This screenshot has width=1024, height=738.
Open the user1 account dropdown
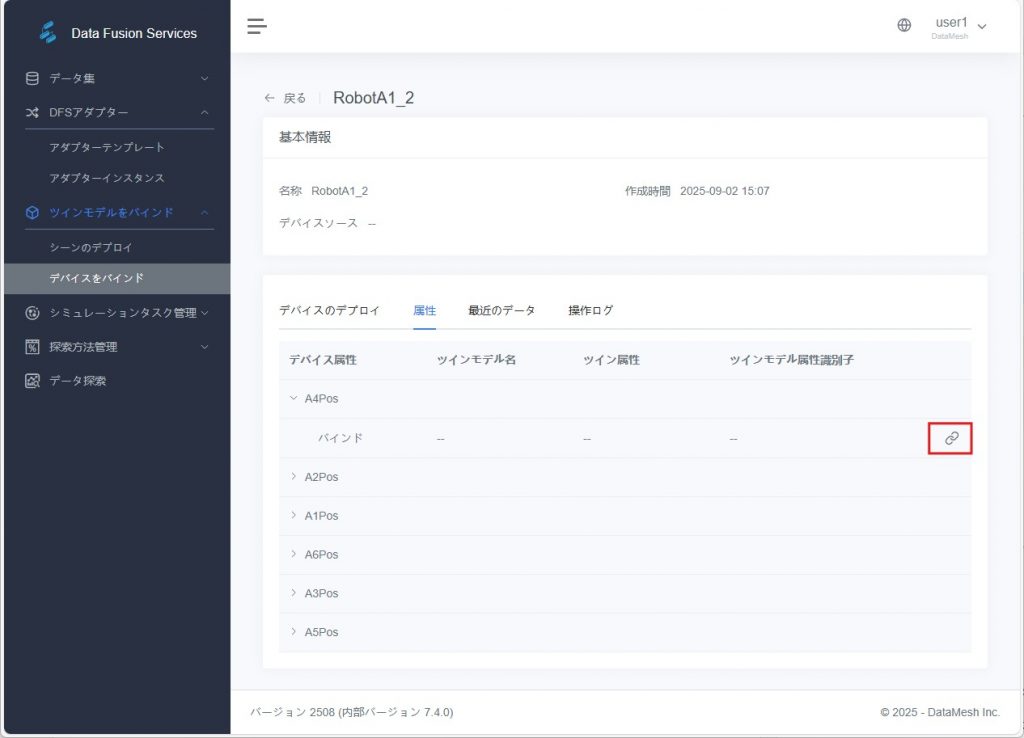pos(960,26)
